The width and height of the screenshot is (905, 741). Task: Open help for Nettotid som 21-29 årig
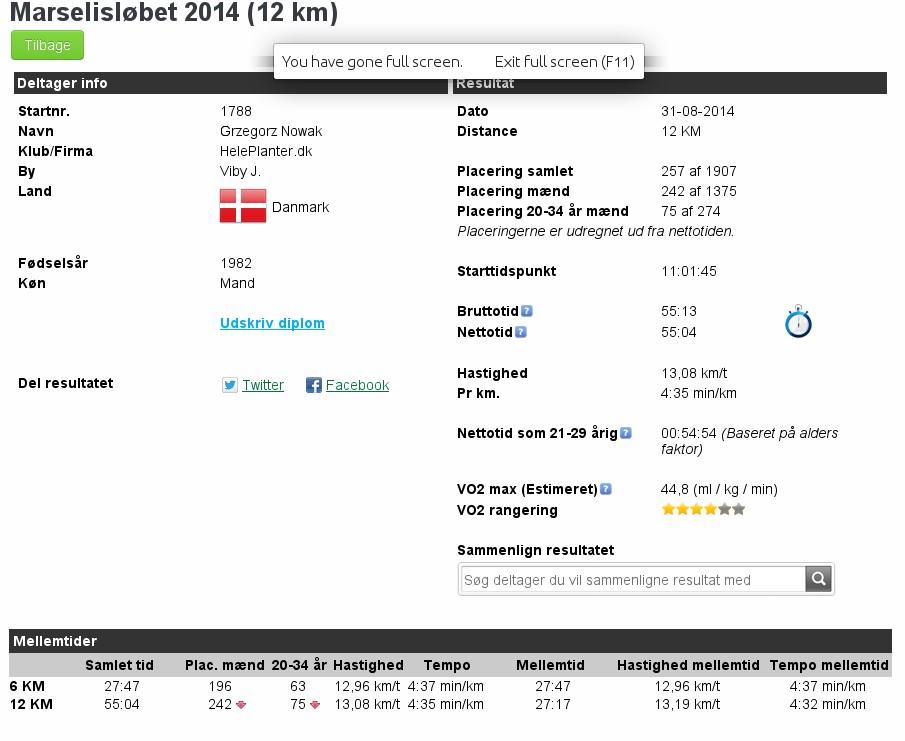coord(626,433)
